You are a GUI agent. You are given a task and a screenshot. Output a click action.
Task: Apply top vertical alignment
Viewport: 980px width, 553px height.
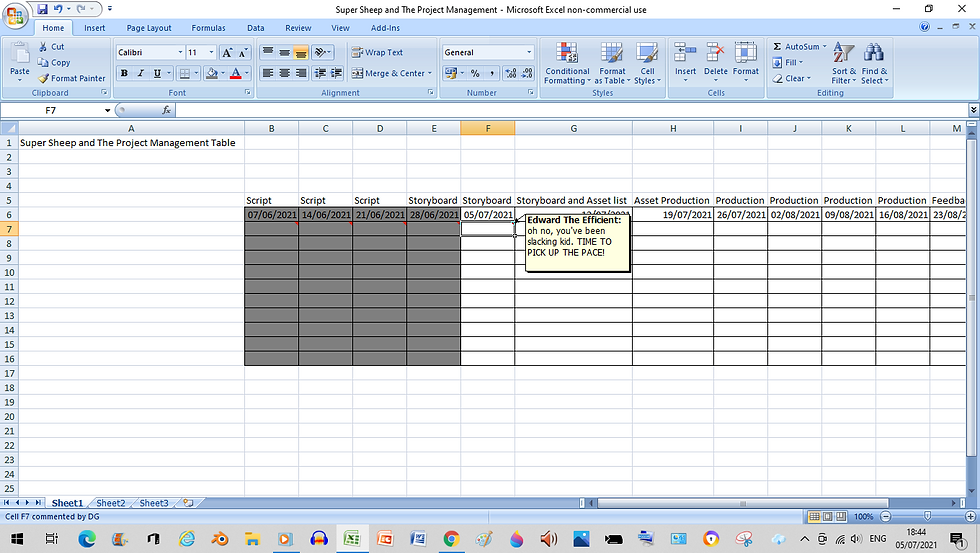(x=268, y=52)
